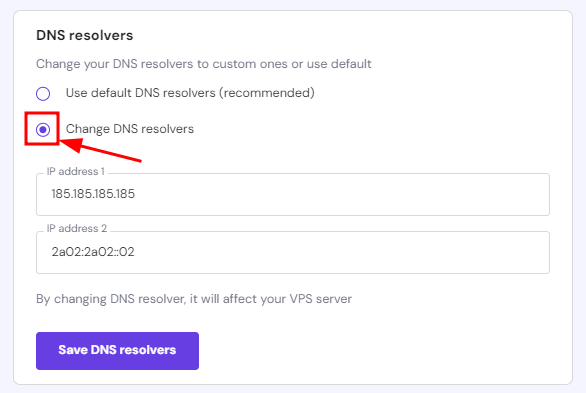Click the 'IP address 2' floating field label

pyautogui.click(x=77, y=228)
